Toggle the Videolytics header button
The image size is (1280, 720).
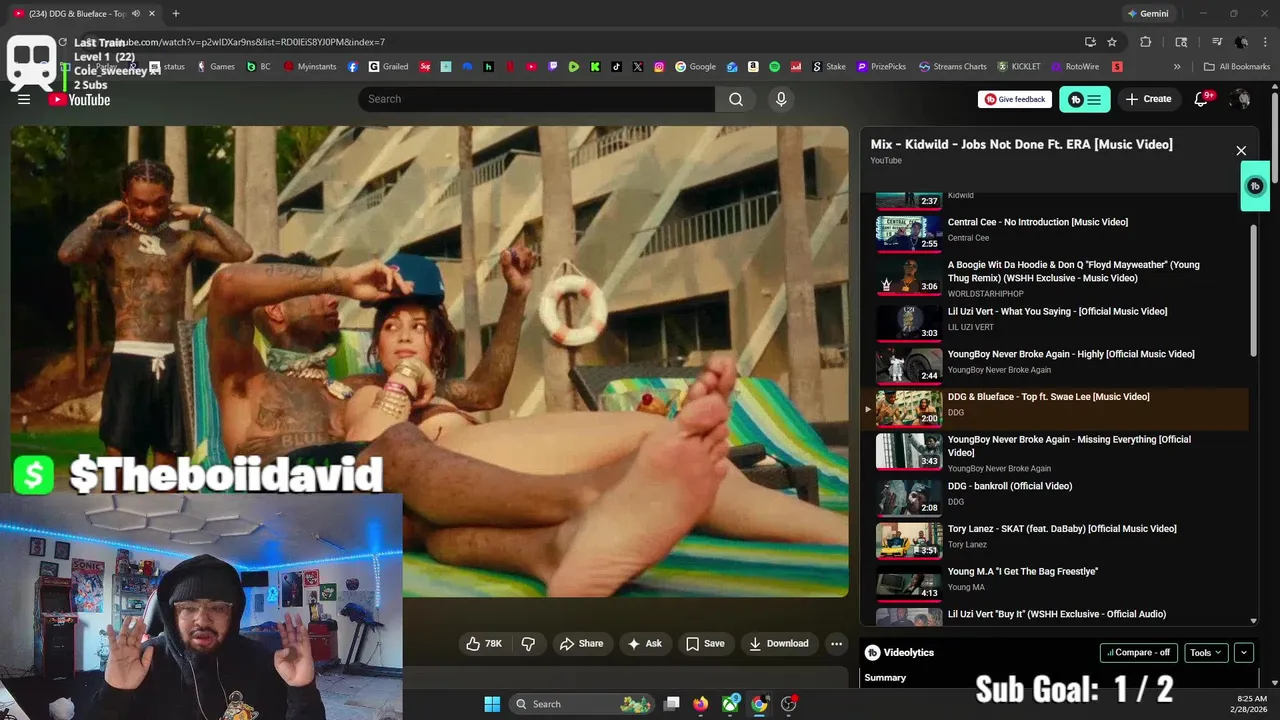[x=1084, y=99]
